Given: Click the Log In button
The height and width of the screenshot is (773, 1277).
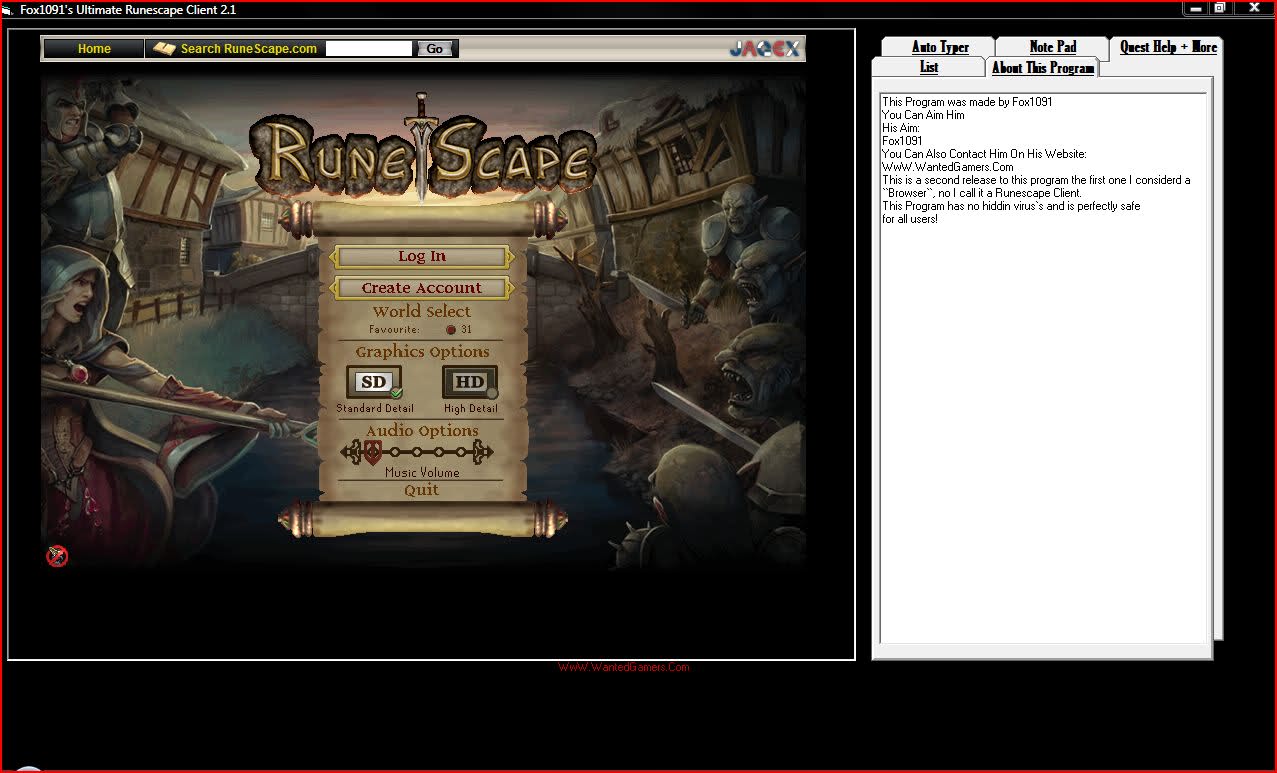Looking at the screenshot, I should click(x=422, y=257).
